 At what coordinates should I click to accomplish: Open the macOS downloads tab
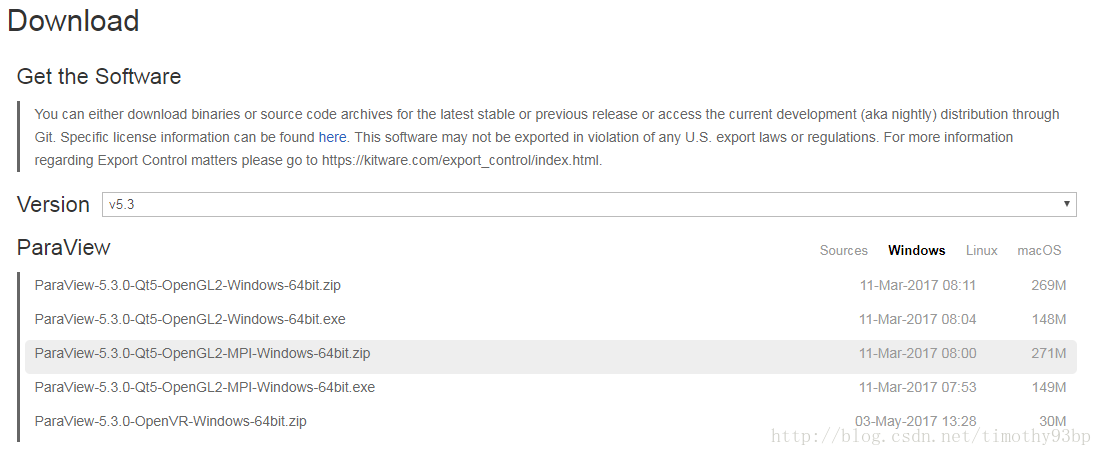(x=1039, y=250)
